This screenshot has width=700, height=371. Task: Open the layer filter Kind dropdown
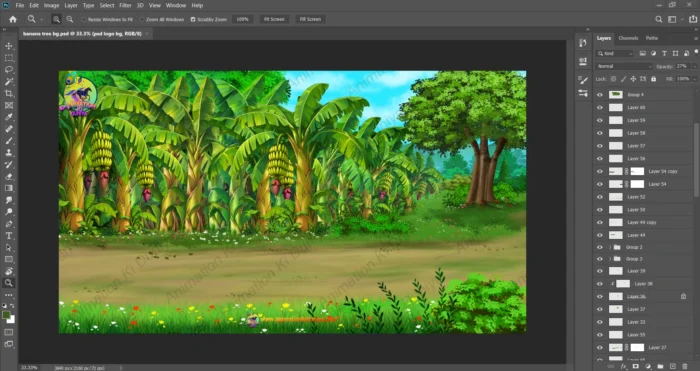point(615,54)
